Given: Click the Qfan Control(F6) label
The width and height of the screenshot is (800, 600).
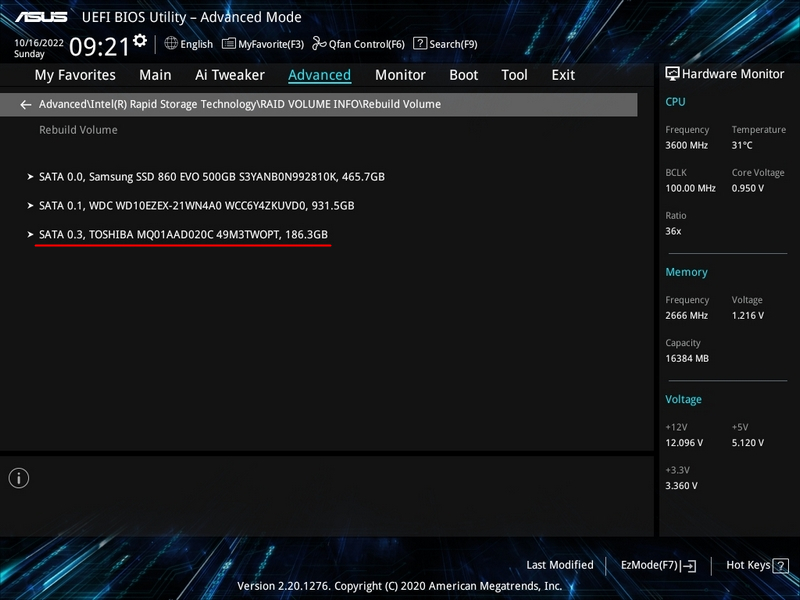Looking at the screenshot, I should [366, 44].
